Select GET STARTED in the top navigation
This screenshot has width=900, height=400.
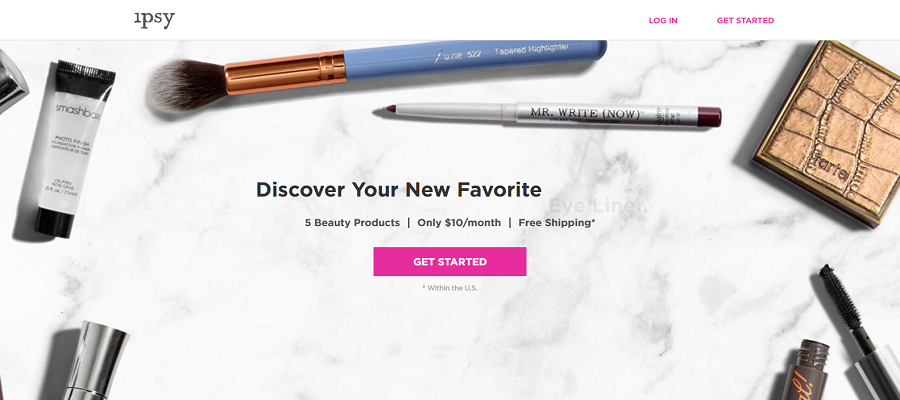point(745,21)
